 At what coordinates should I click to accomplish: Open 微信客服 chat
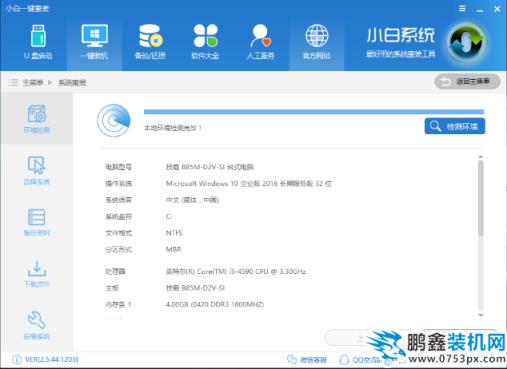click(x=307, y=360)
